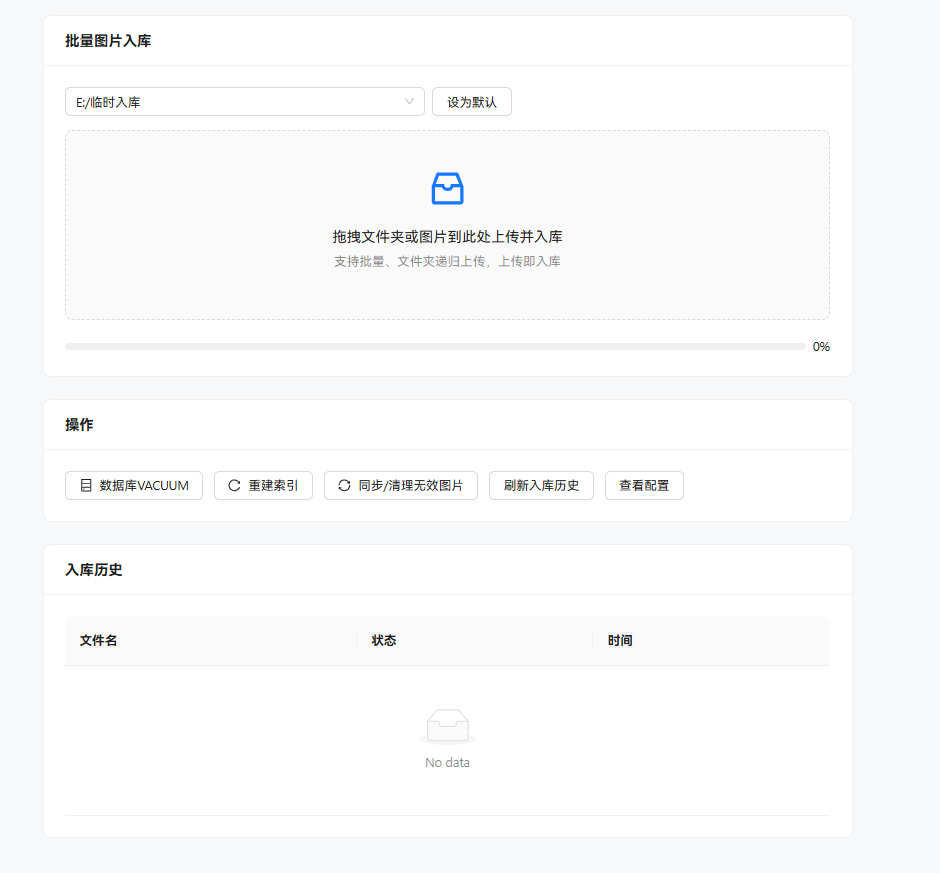Click the 查看配置 button

pyautogui.click(x=644, y=485)
